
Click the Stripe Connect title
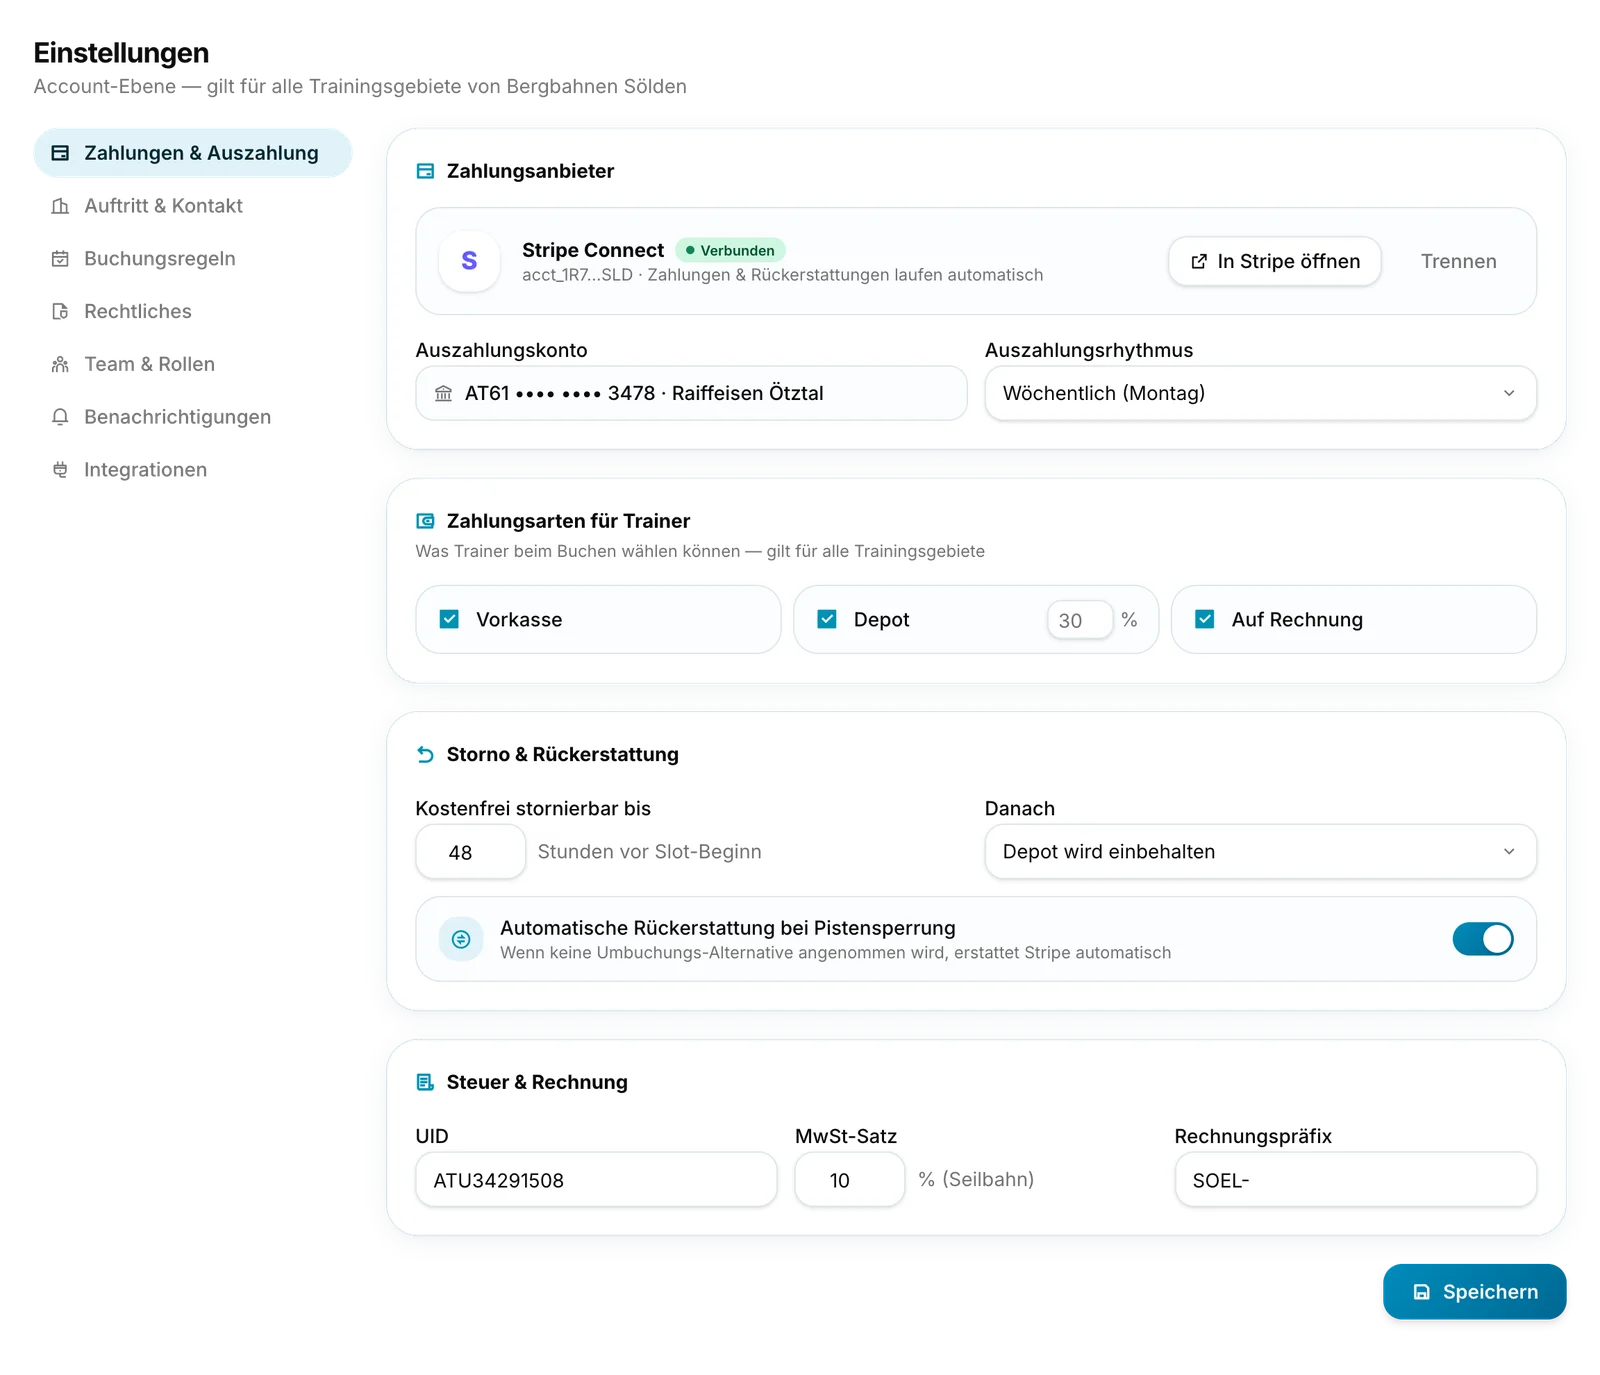(593, 250)
